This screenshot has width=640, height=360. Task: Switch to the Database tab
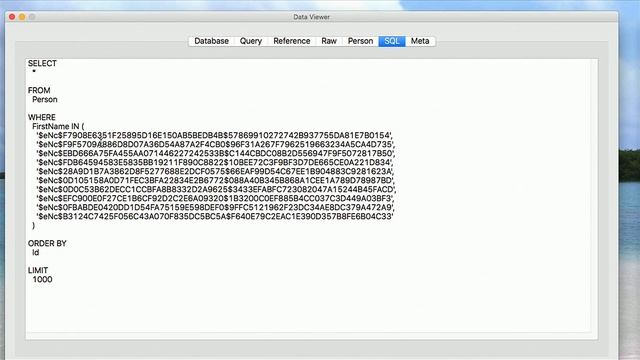click(211, 41)
